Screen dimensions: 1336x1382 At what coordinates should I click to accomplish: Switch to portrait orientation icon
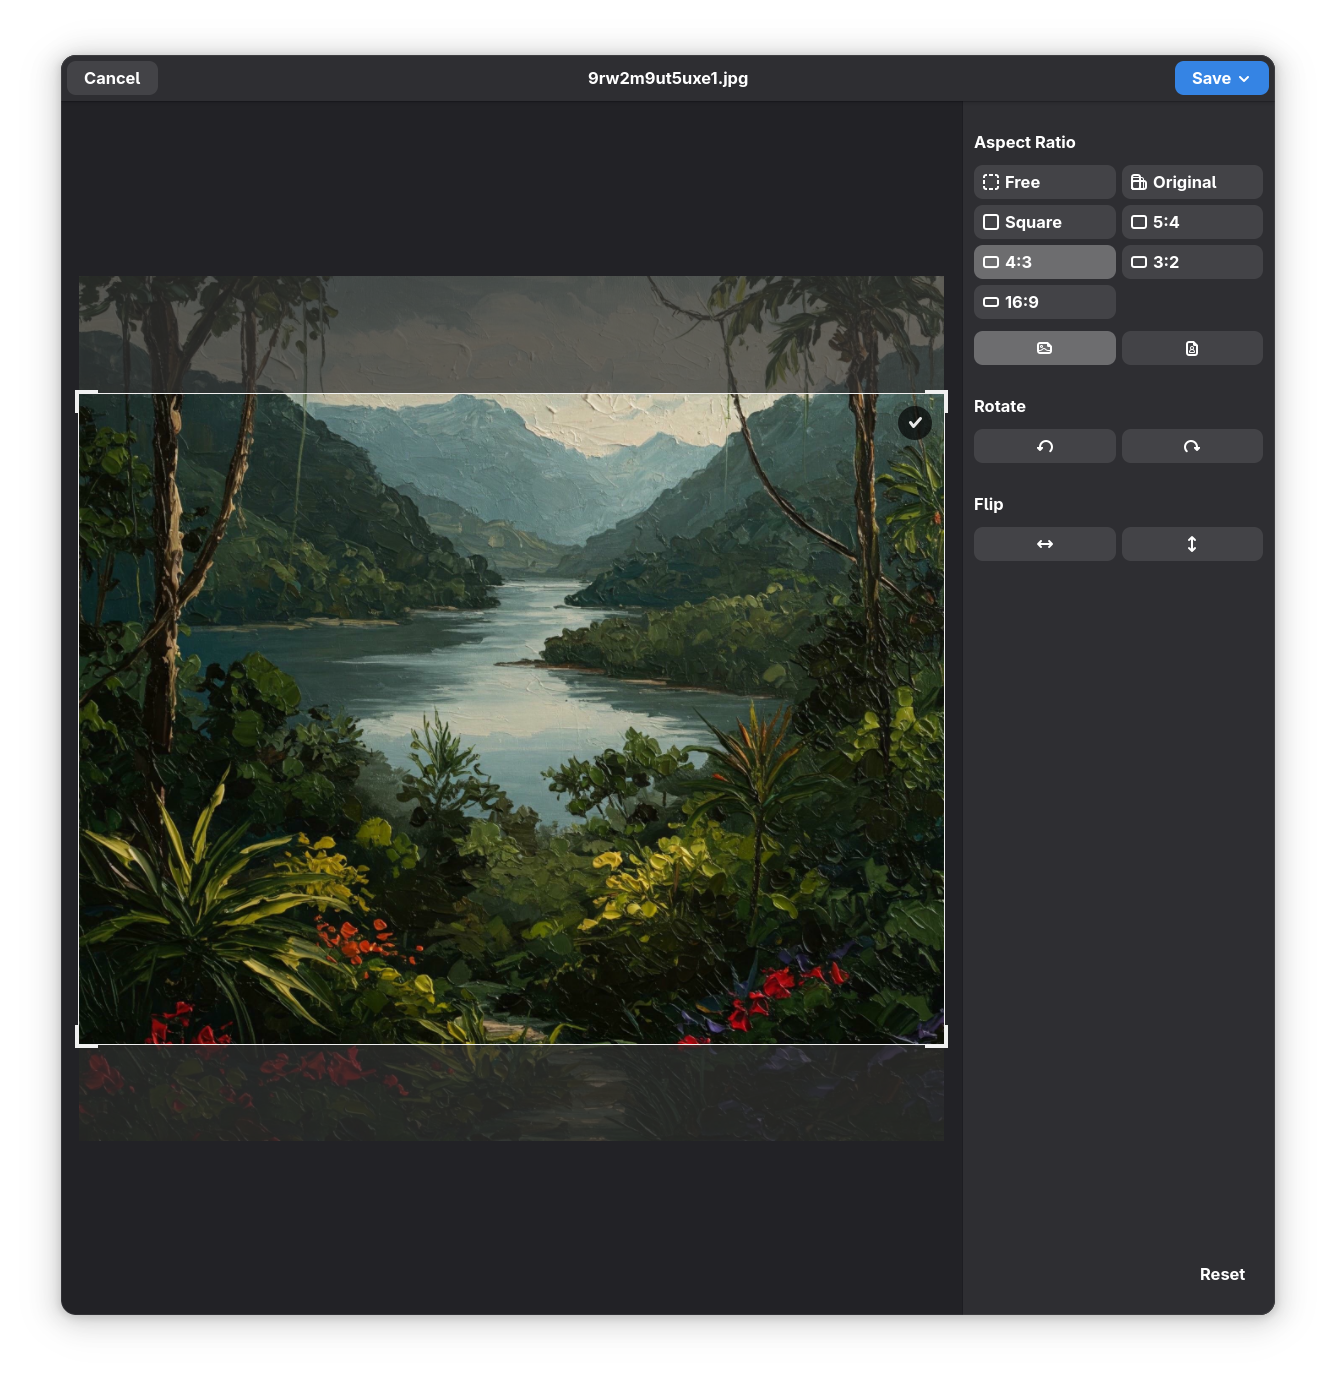point(1191,348)
